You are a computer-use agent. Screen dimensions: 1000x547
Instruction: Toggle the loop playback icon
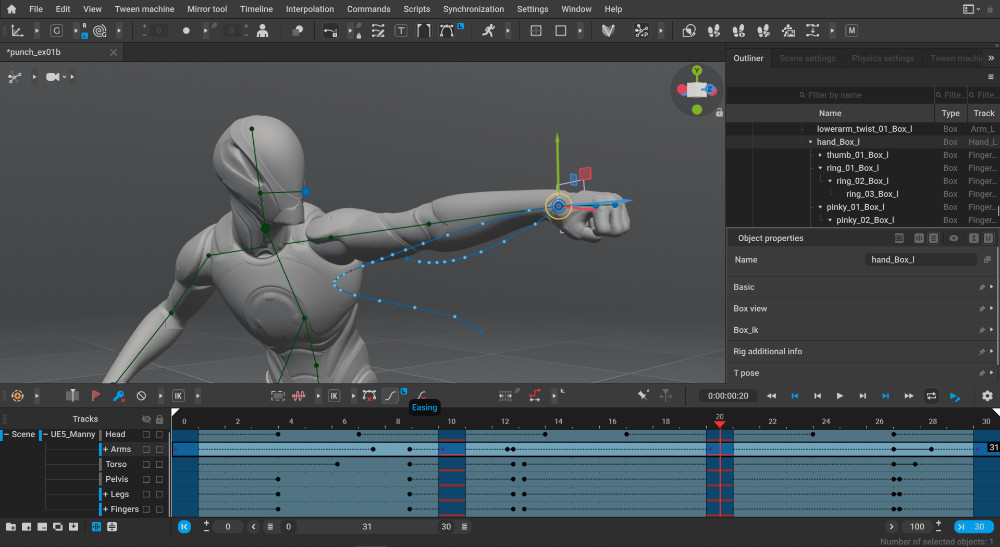pos(931,396)
